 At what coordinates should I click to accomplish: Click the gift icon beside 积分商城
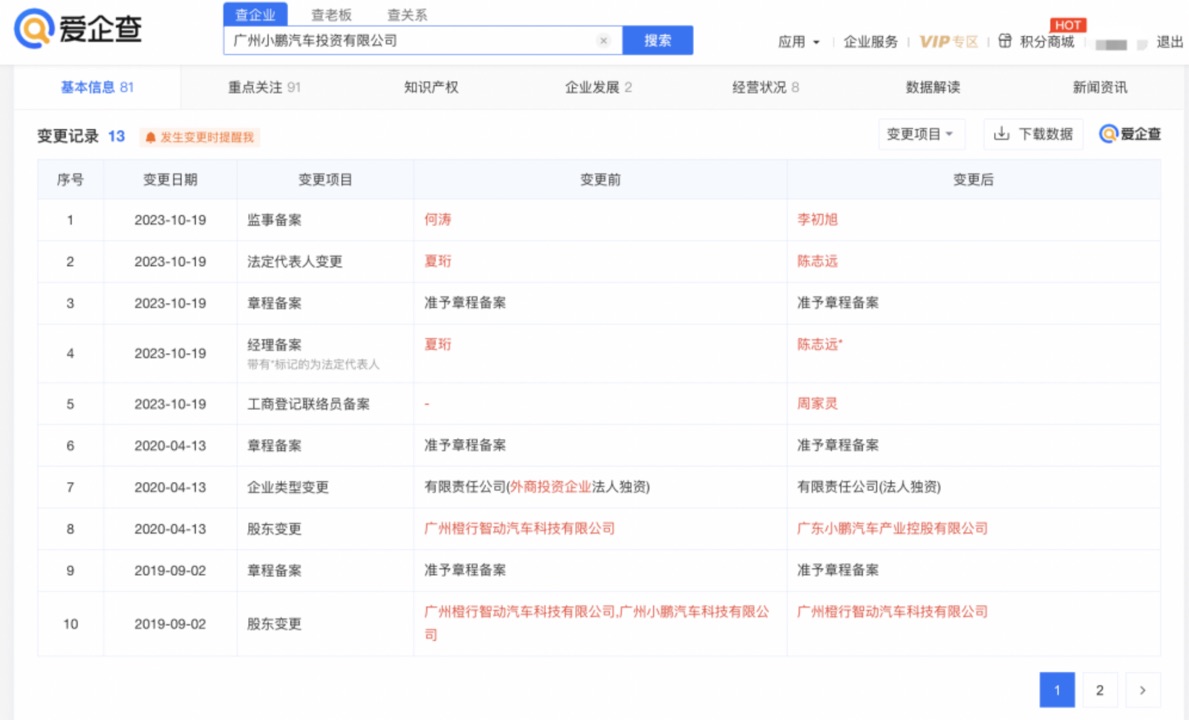1005,41
